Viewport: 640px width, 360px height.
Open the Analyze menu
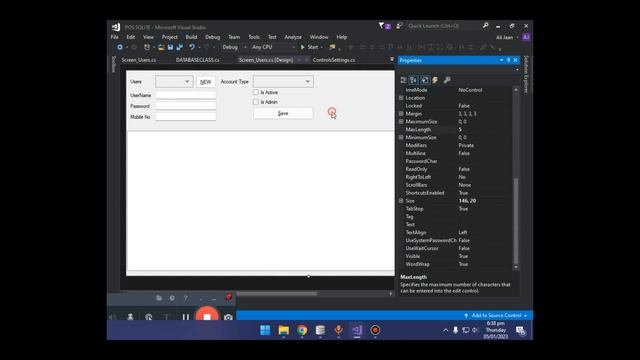[x=293, y=37]
